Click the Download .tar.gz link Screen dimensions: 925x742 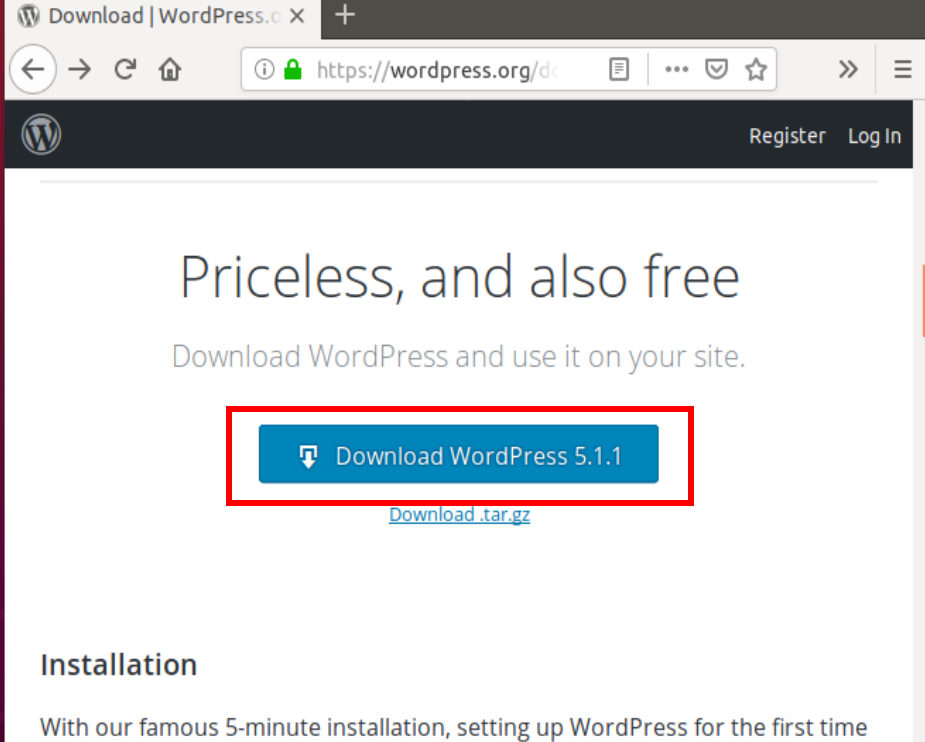[459, 515]
